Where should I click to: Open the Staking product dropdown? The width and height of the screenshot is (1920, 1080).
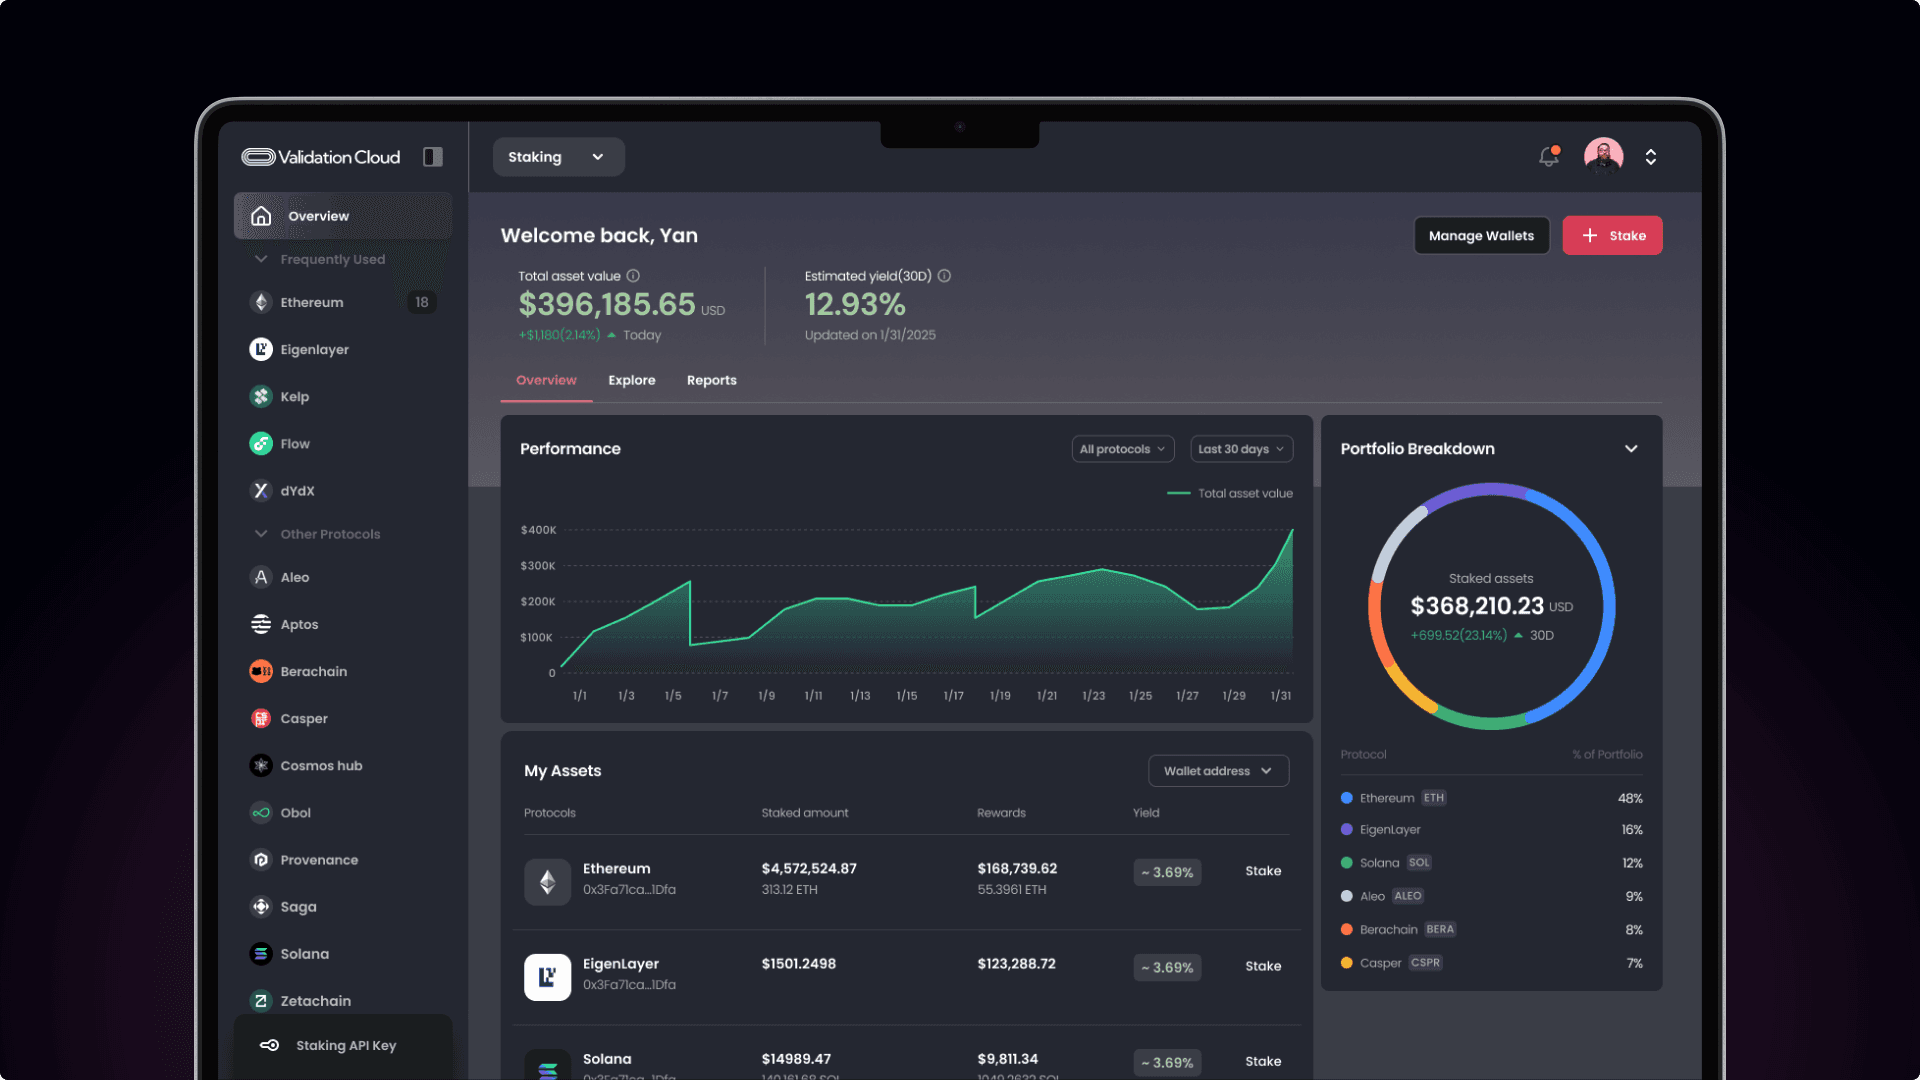pos(558,157)
